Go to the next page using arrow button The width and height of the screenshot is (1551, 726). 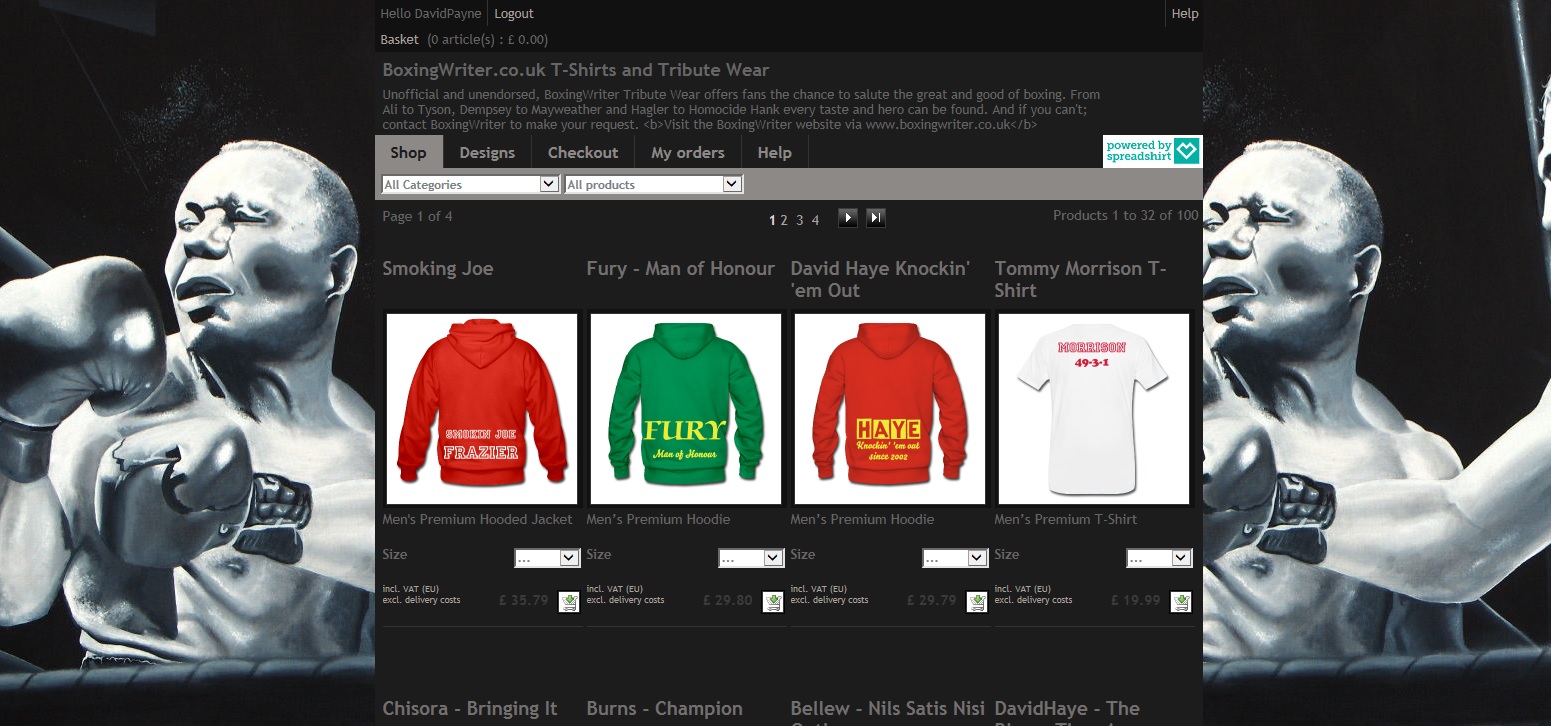[847, 217]
